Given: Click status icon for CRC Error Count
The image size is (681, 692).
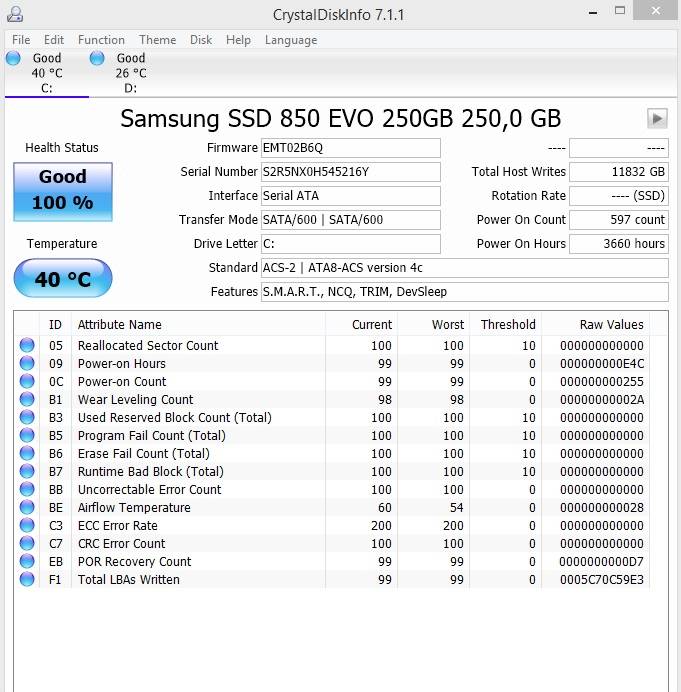Looking at the screenshot, I should pos(27,543).
